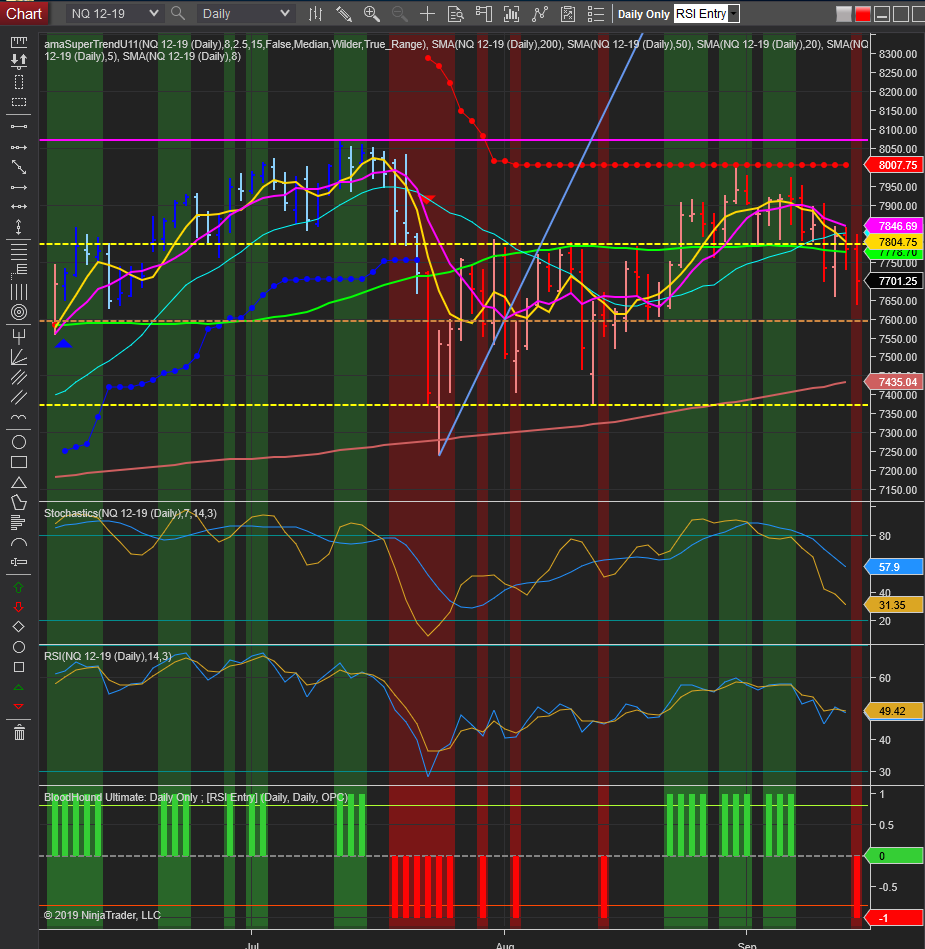
Task: Open the bar style toolbar button
Action: (315, 13)
